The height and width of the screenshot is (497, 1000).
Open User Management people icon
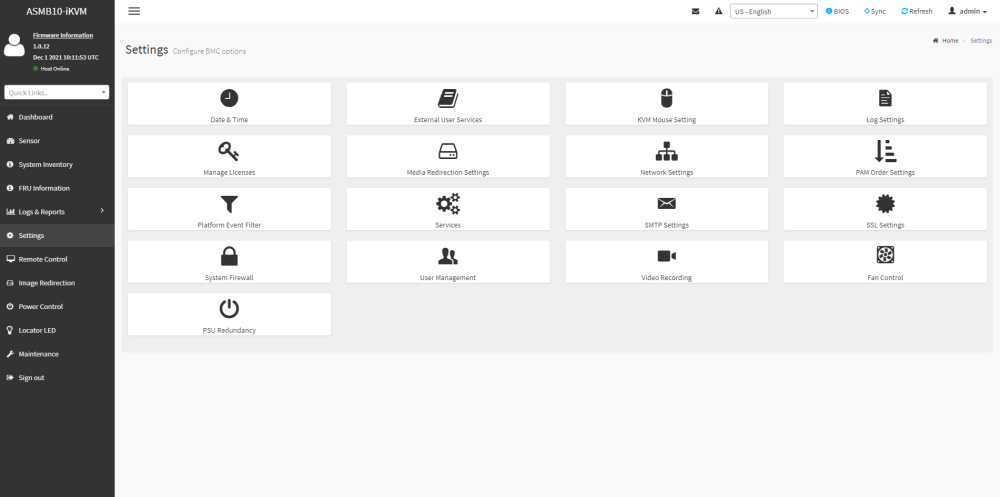point(448,256)
